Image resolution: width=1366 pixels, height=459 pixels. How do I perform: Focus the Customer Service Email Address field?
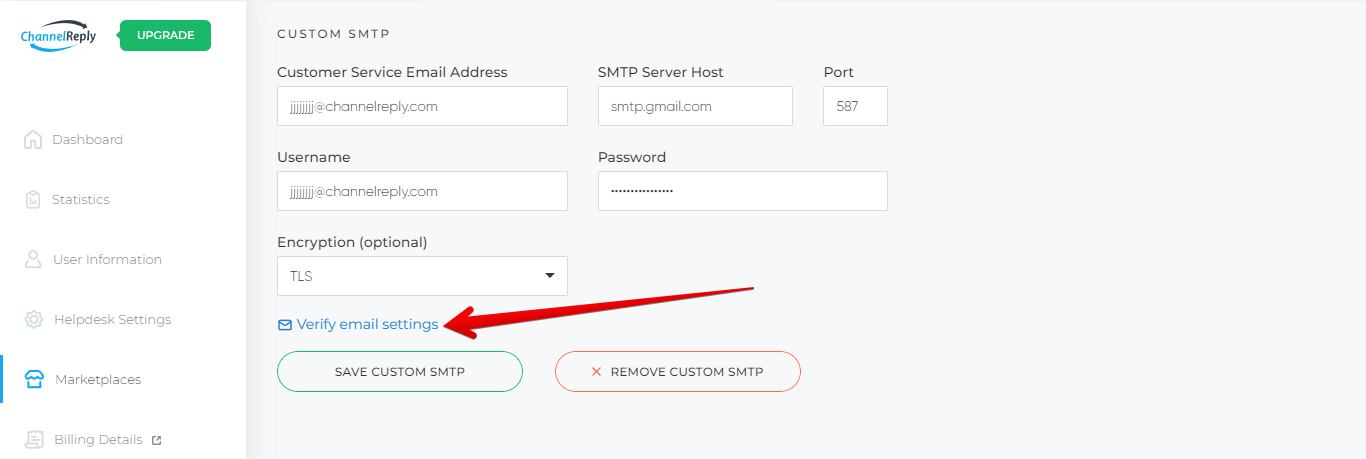[x=422, y=106]
